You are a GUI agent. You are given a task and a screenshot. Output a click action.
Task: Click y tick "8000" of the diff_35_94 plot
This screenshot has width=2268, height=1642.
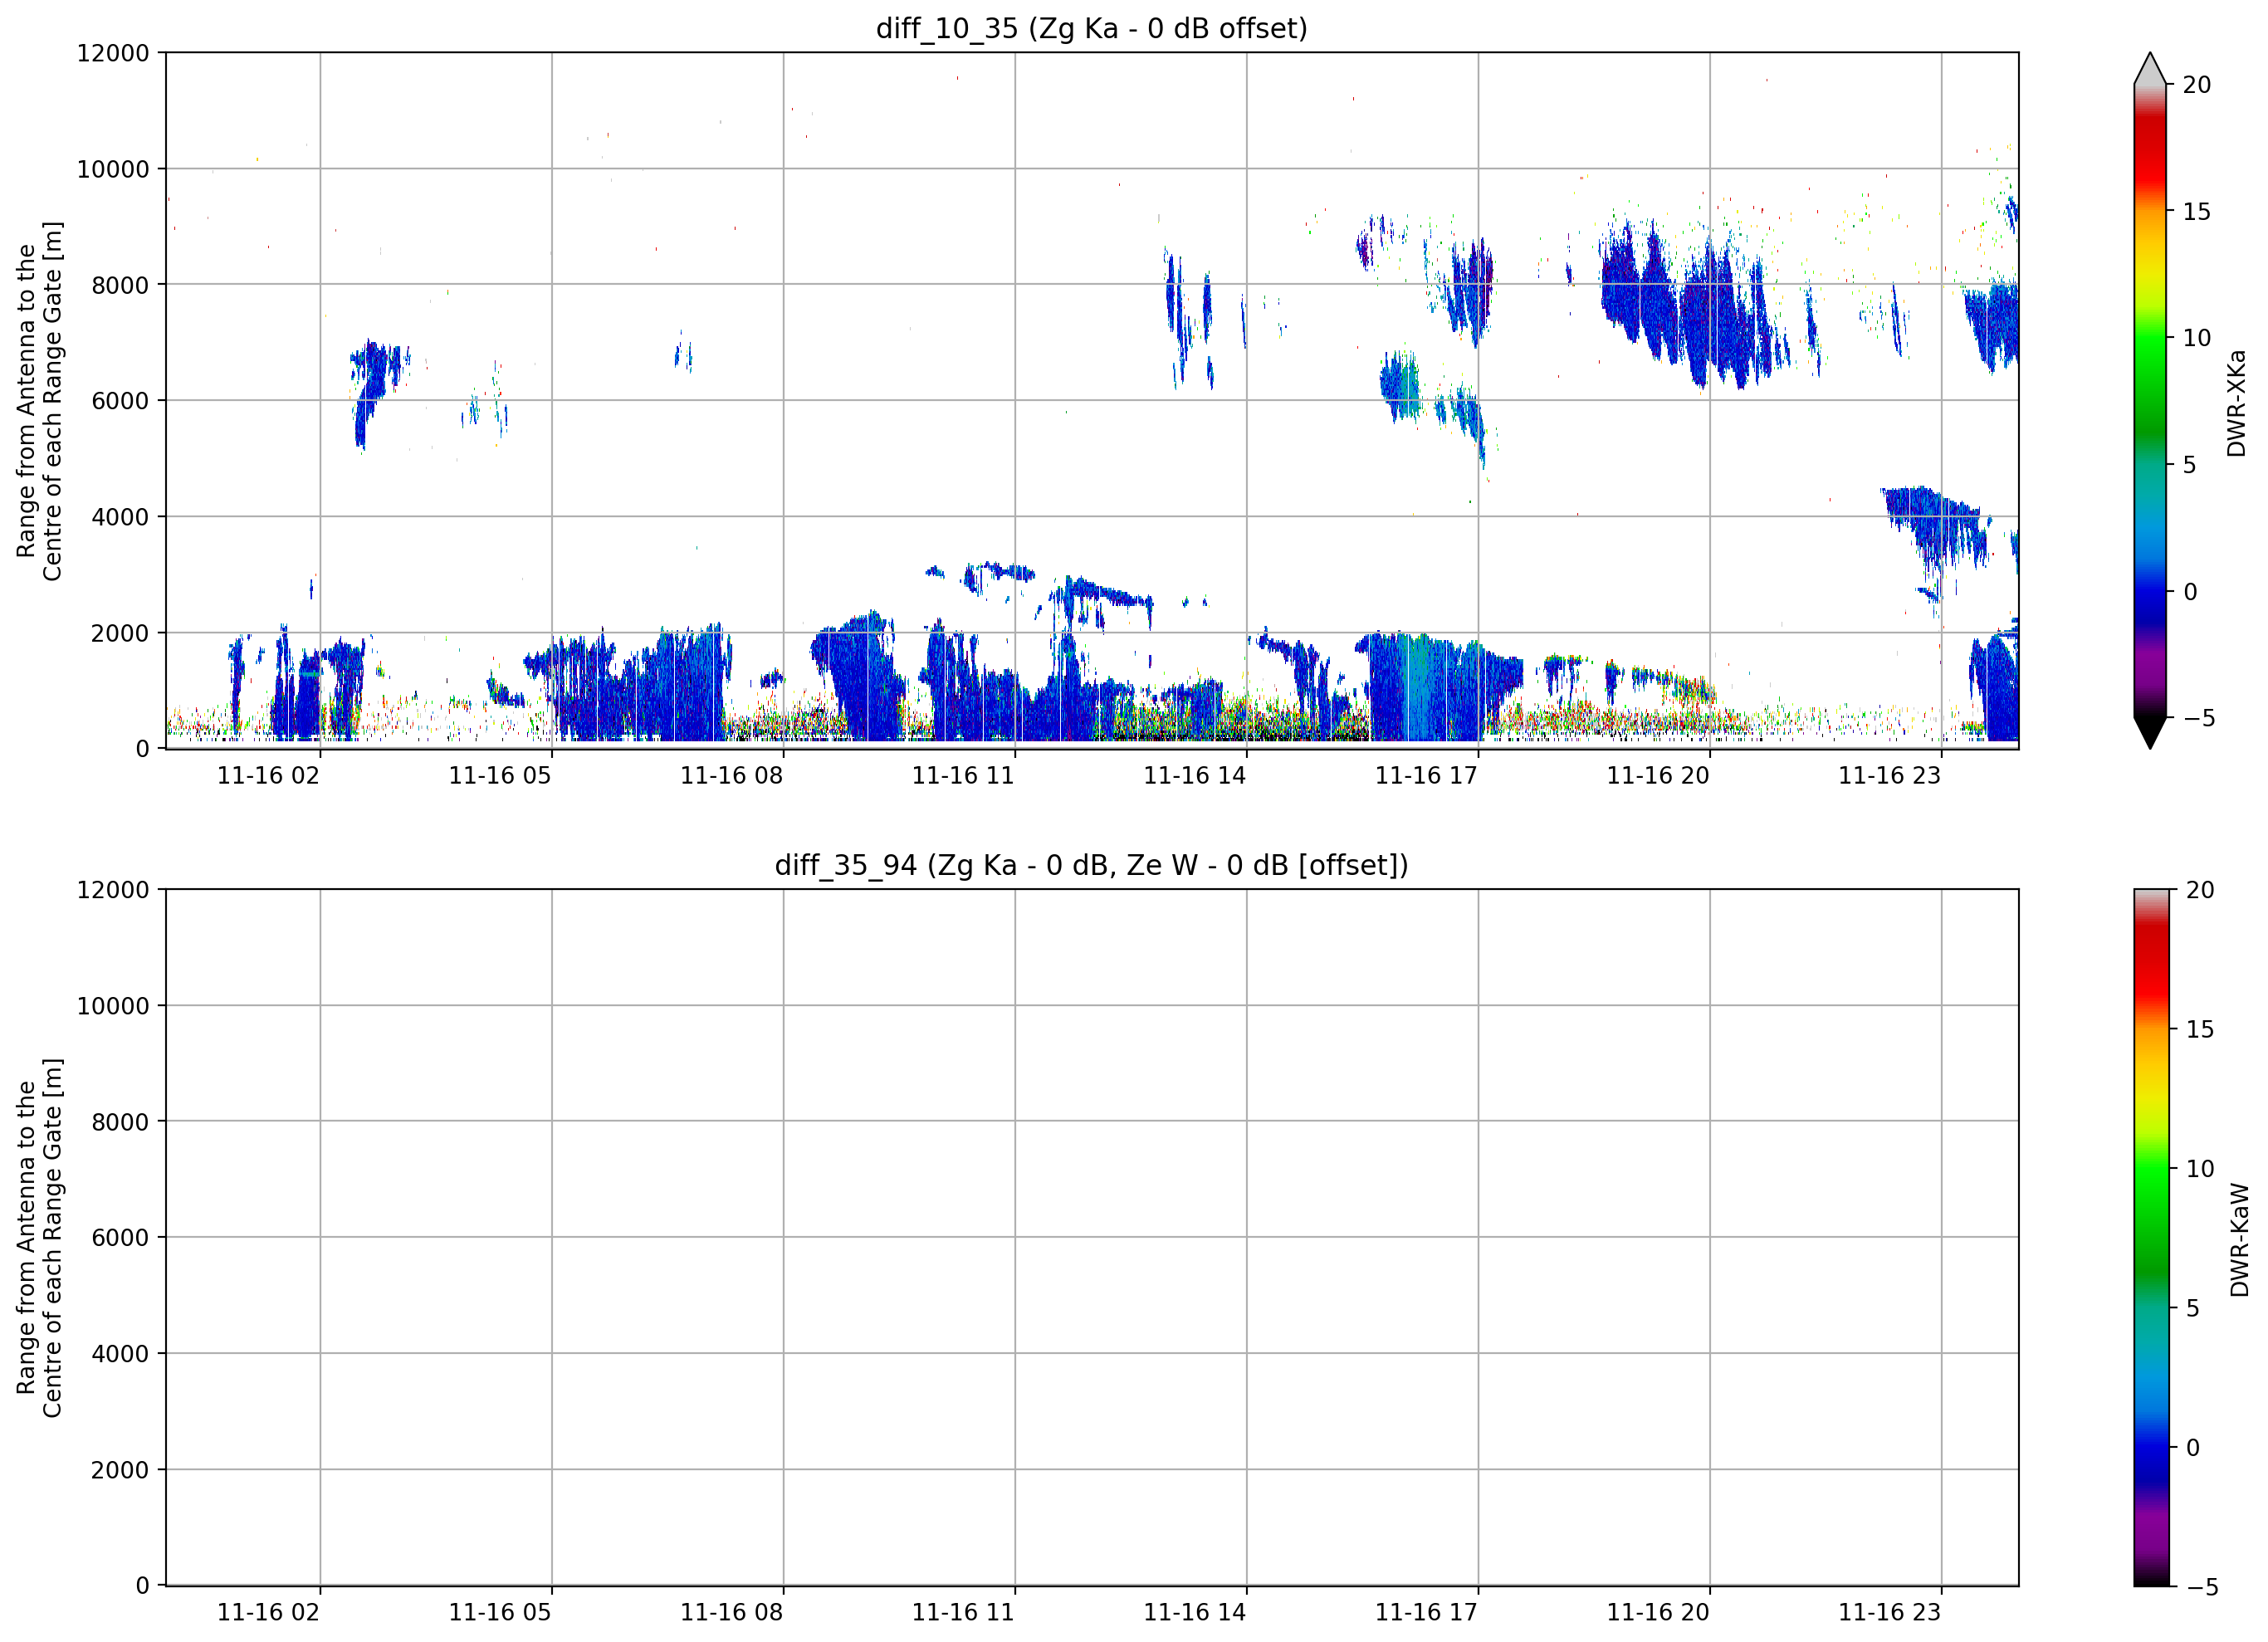point(120,1122)
